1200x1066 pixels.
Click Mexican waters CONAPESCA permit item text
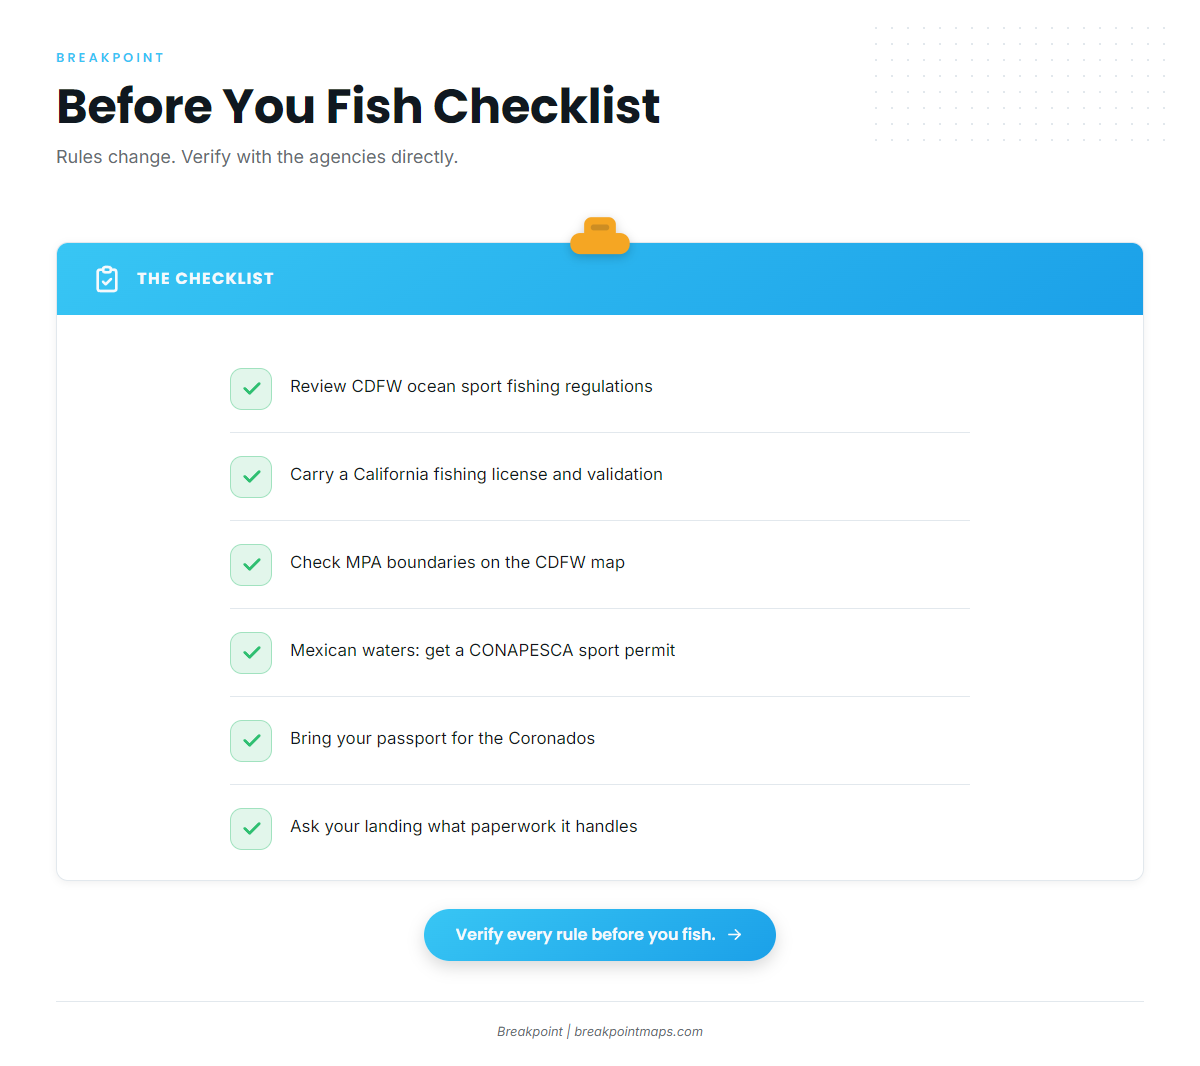[482, 651]
